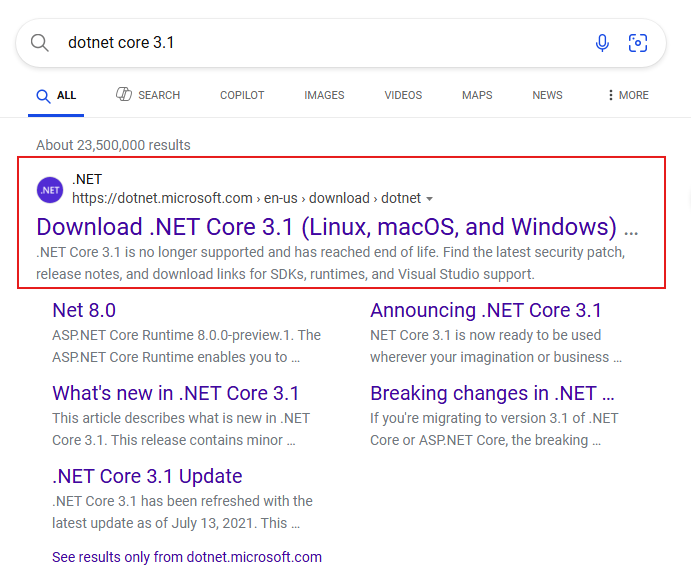Open the Net 8.0 sublink
This screenshot has width=691, height=569.
pyautogui.click(x=84, y=310)
